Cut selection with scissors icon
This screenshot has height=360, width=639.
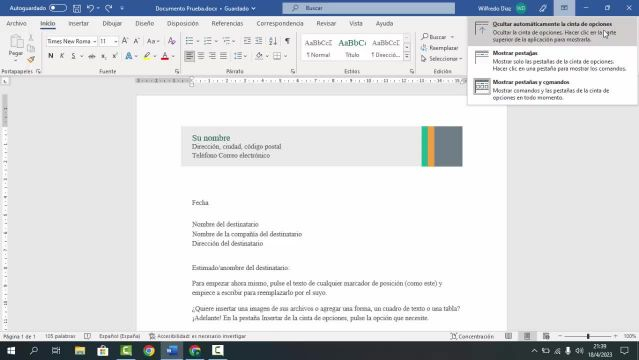tap(31, 38)
